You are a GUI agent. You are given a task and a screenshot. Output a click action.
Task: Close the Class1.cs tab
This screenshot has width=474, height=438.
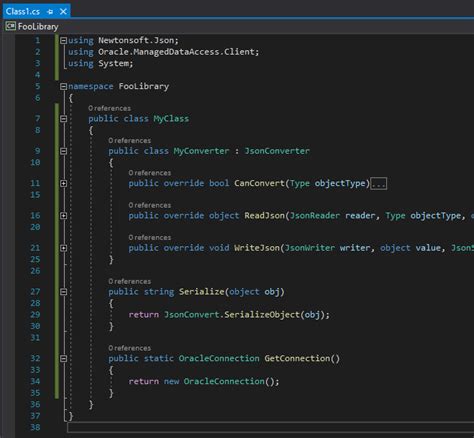(x=63, y=12)
